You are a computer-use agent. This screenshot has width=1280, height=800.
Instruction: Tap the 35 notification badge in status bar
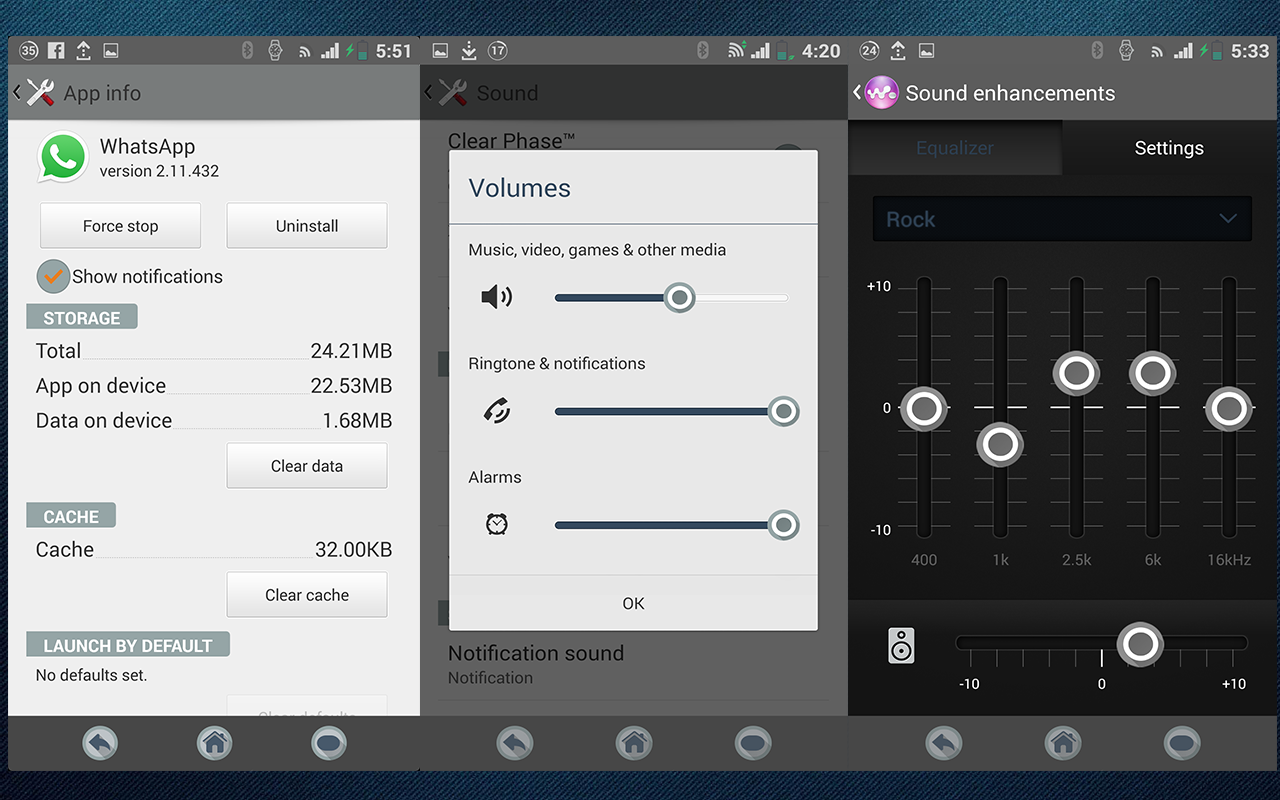(29, 51)
